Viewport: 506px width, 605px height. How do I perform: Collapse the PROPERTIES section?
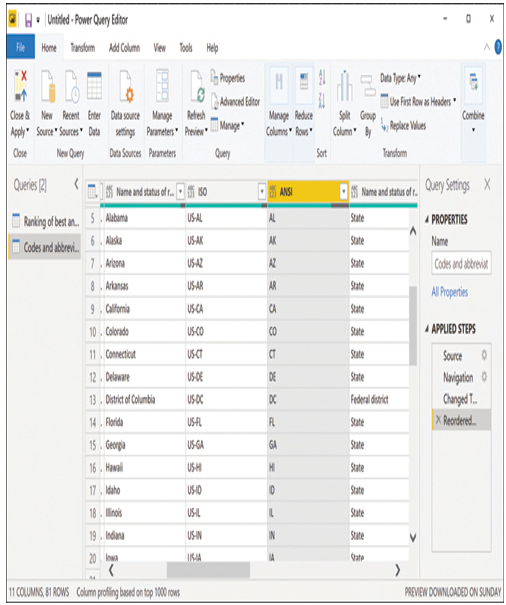426,220
